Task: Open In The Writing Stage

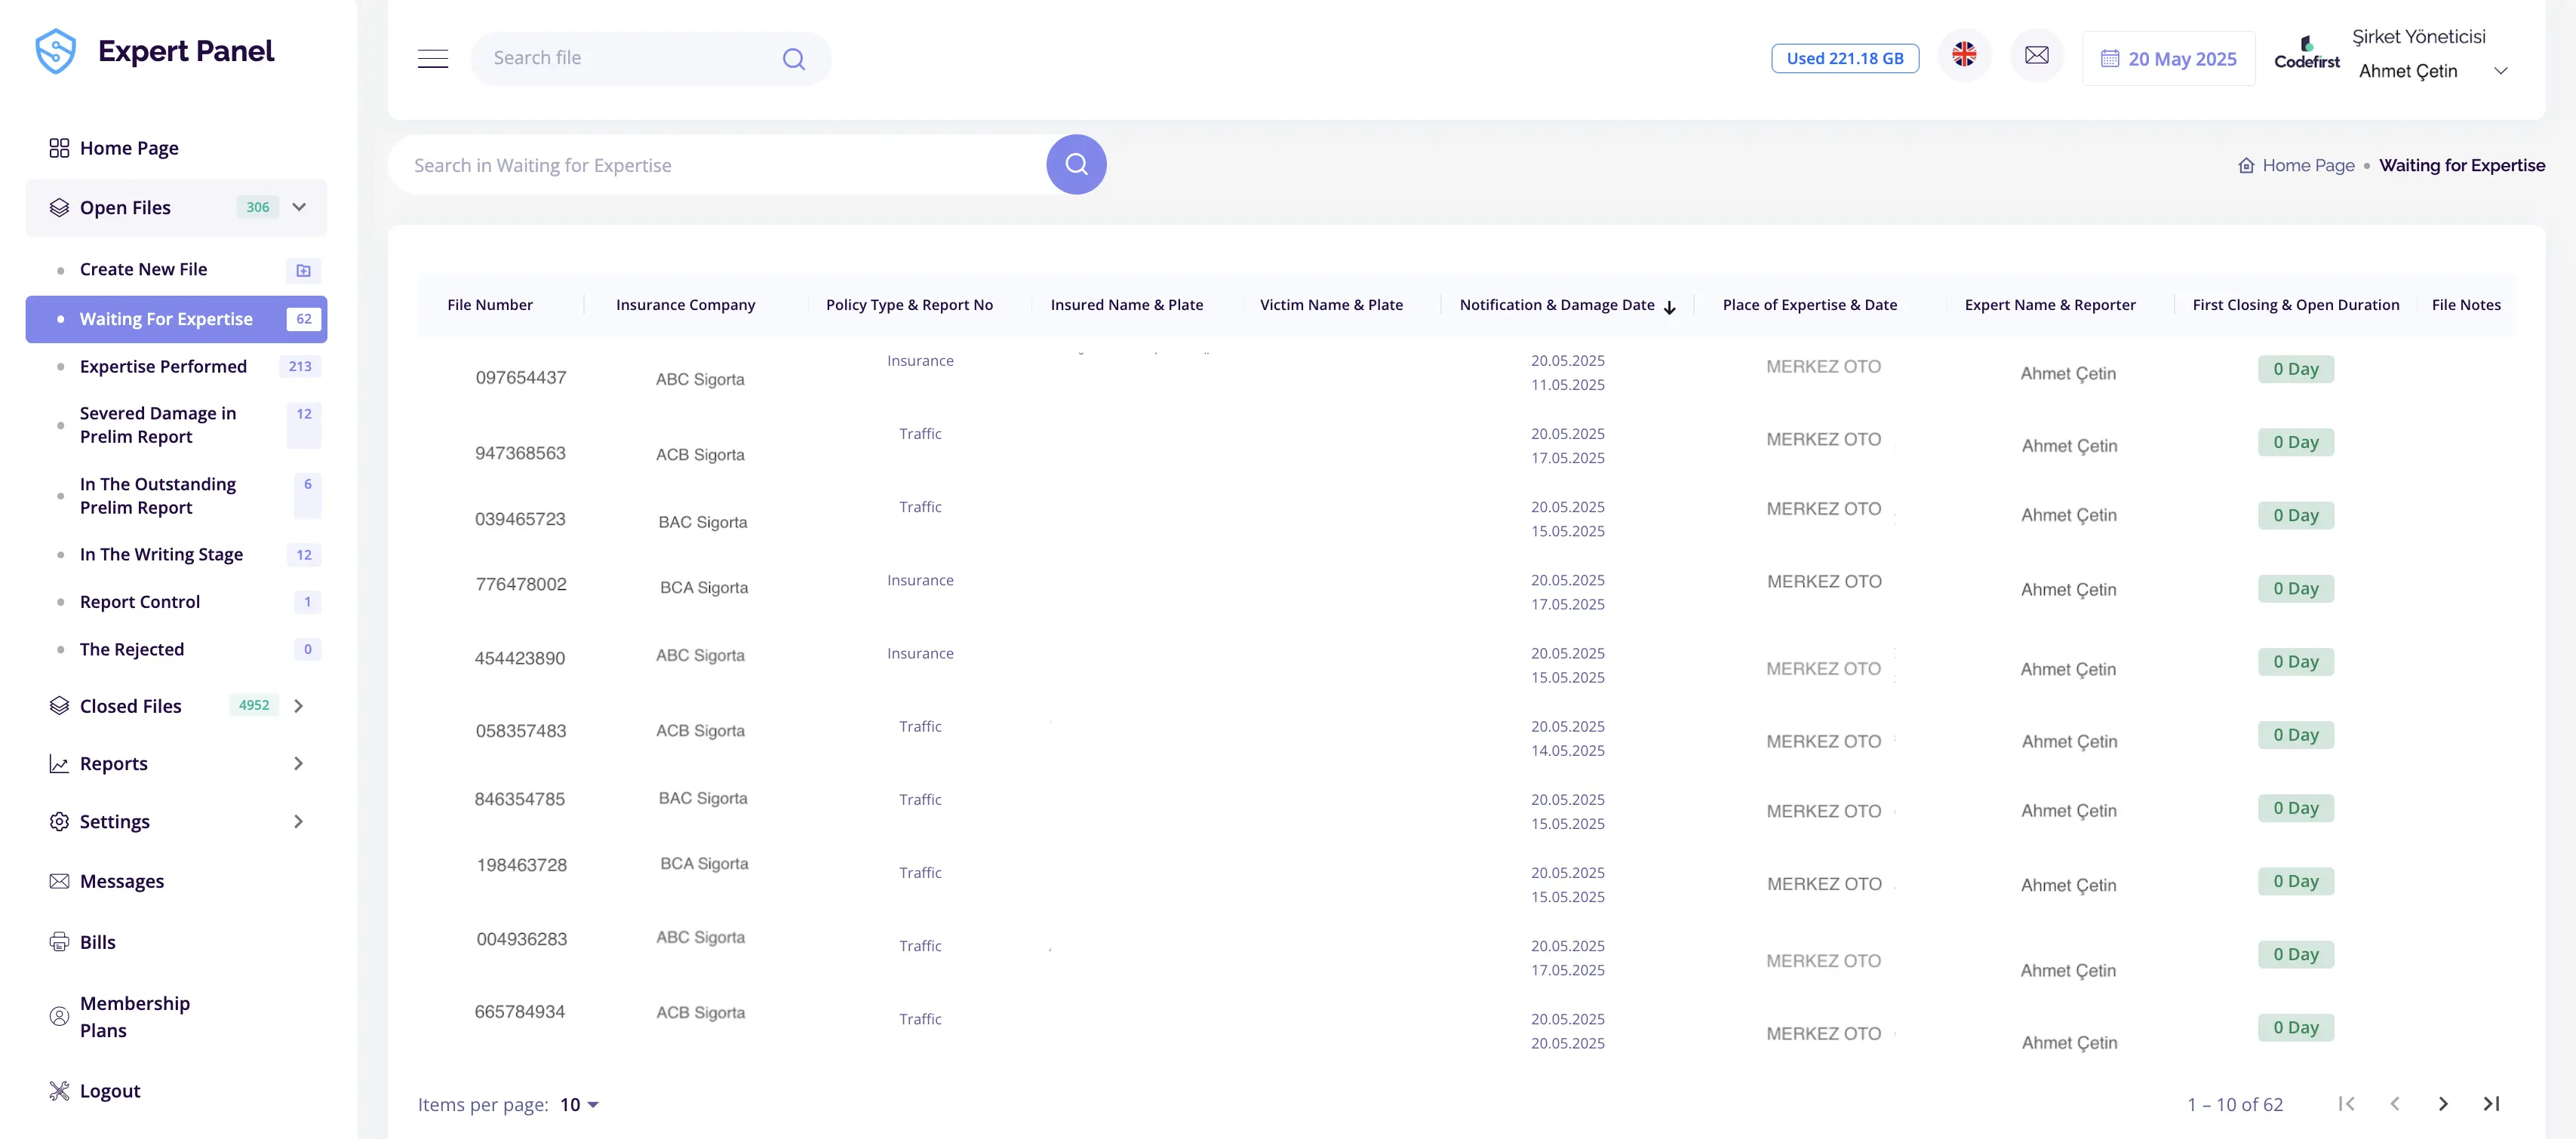Action: 176,555
